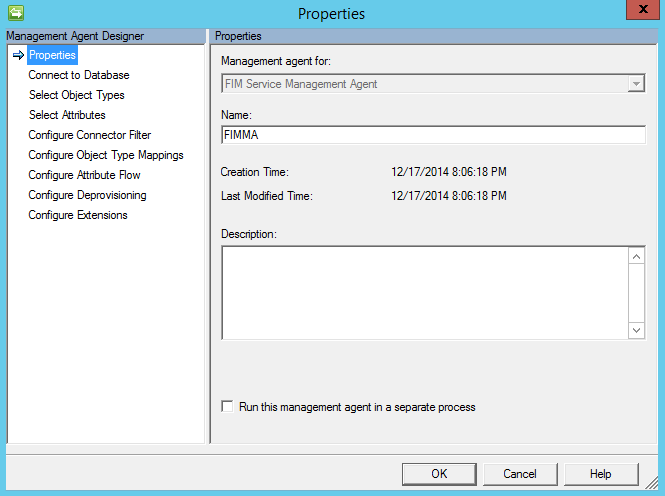Viewport: 665px width, 496px height.
Task: Go to Select Object Types
Action: pyautogui.click(x=77, y=95)
